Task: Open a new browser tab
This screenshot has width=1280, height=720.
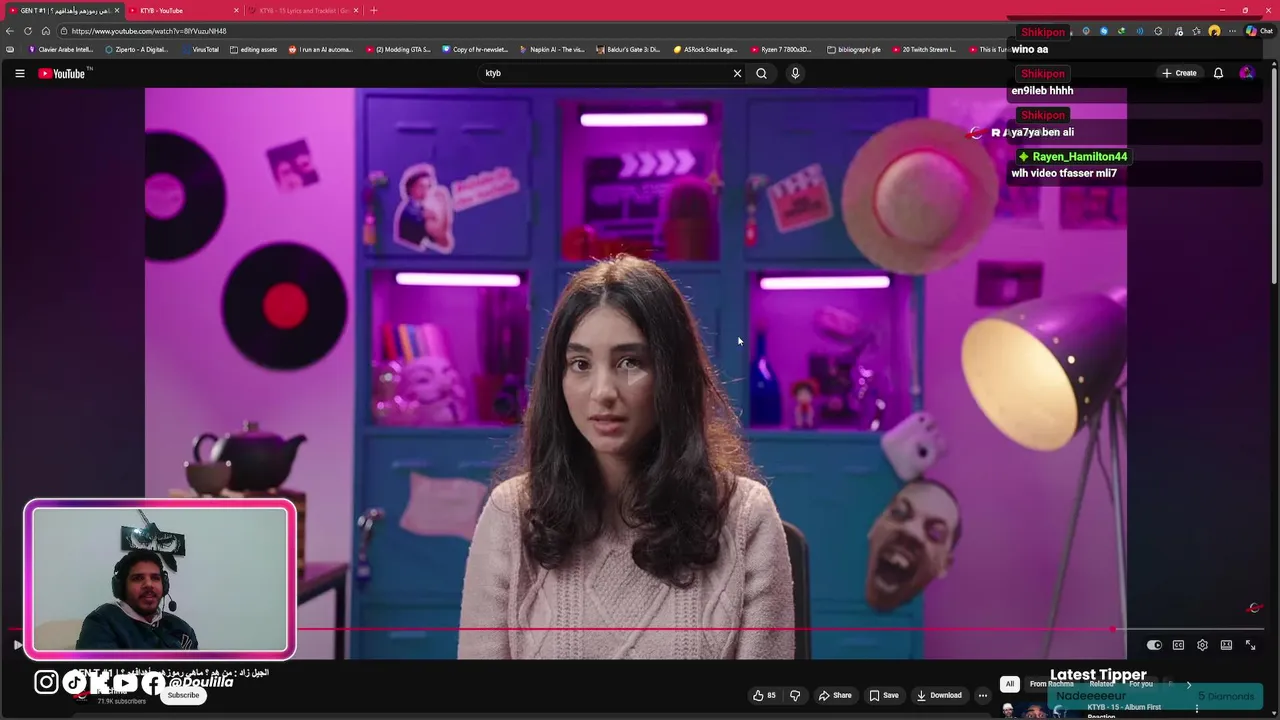Action: coord(374,10)
